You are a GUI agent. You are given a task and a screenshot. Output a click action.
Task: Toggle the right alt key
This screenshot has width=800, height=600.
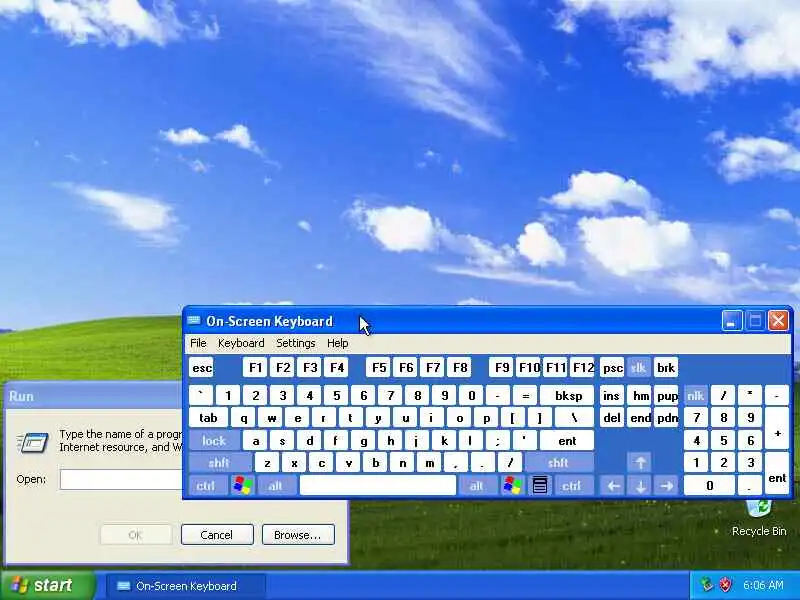tap(478, 485)
